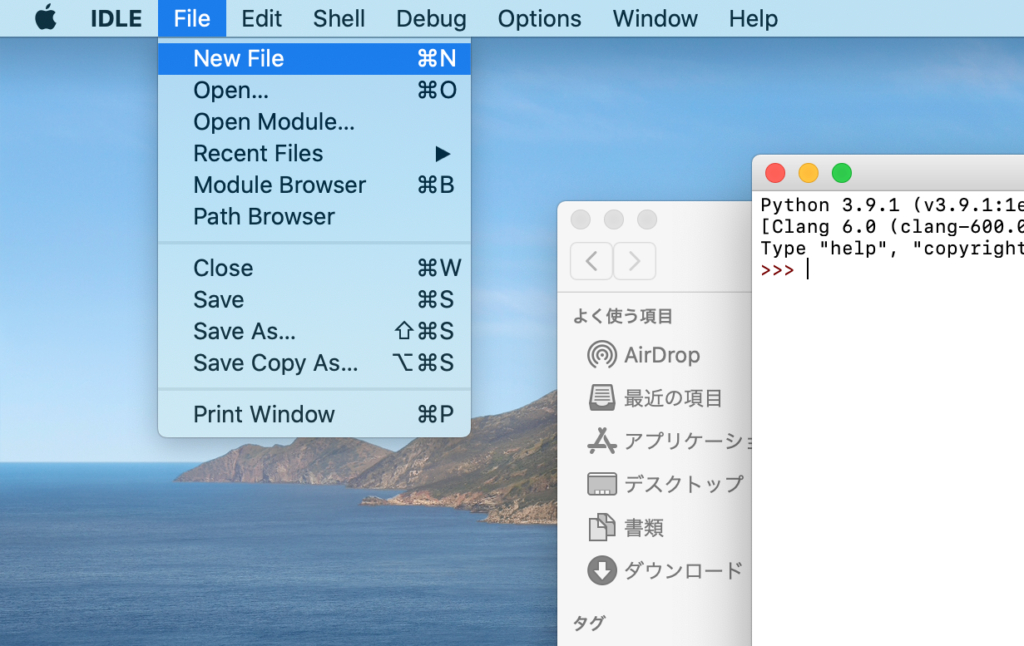Click the Finder back arrow button
1024x646 pixels.
pos(591,261)
